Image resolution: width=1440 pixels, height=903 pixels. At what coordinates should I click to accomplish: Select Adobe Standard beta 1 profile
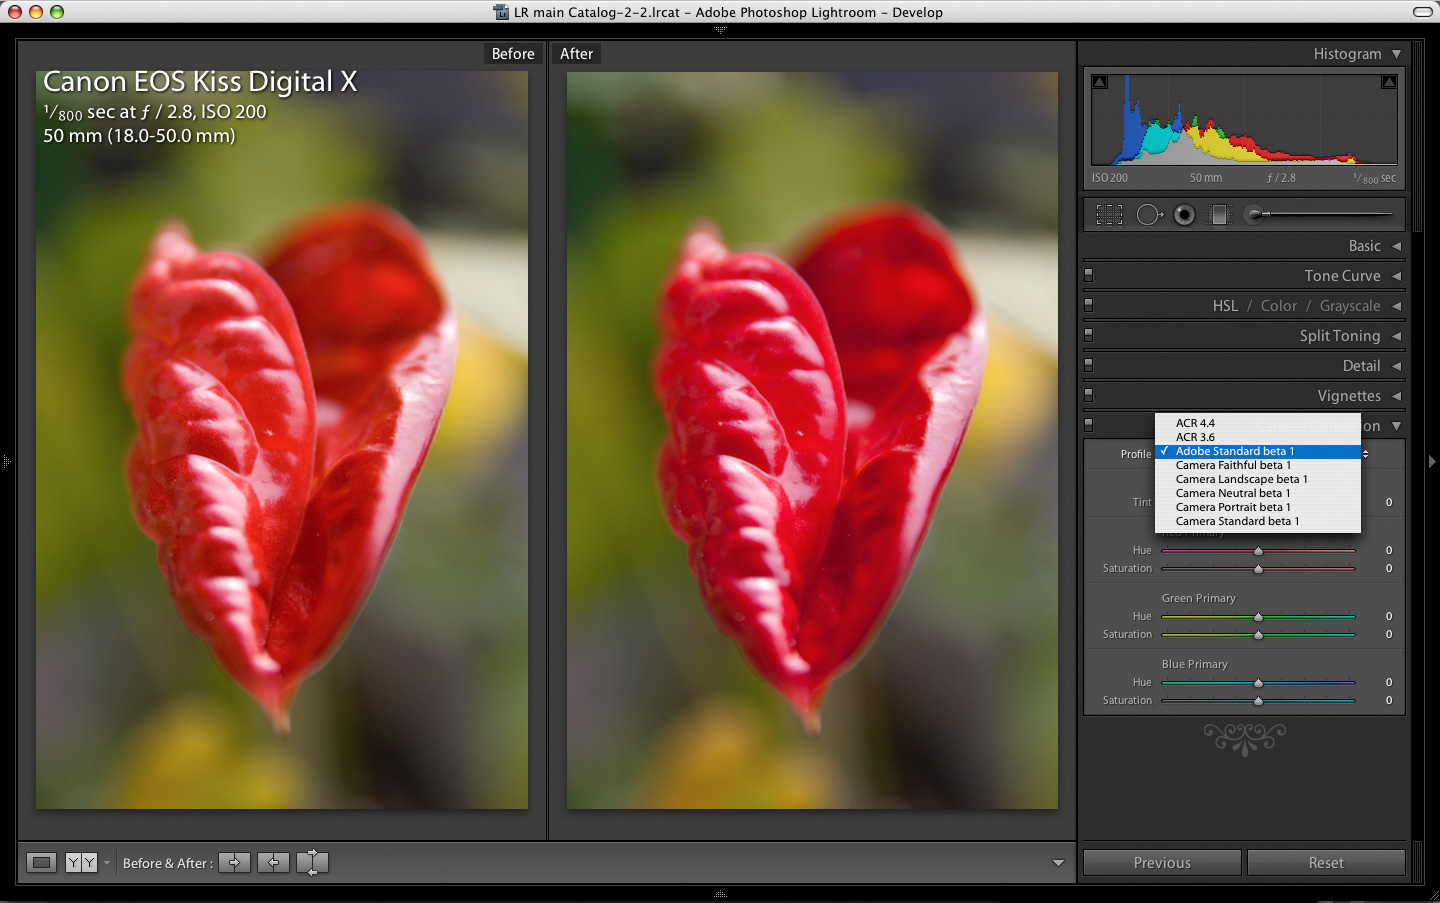click(1258, 451)
